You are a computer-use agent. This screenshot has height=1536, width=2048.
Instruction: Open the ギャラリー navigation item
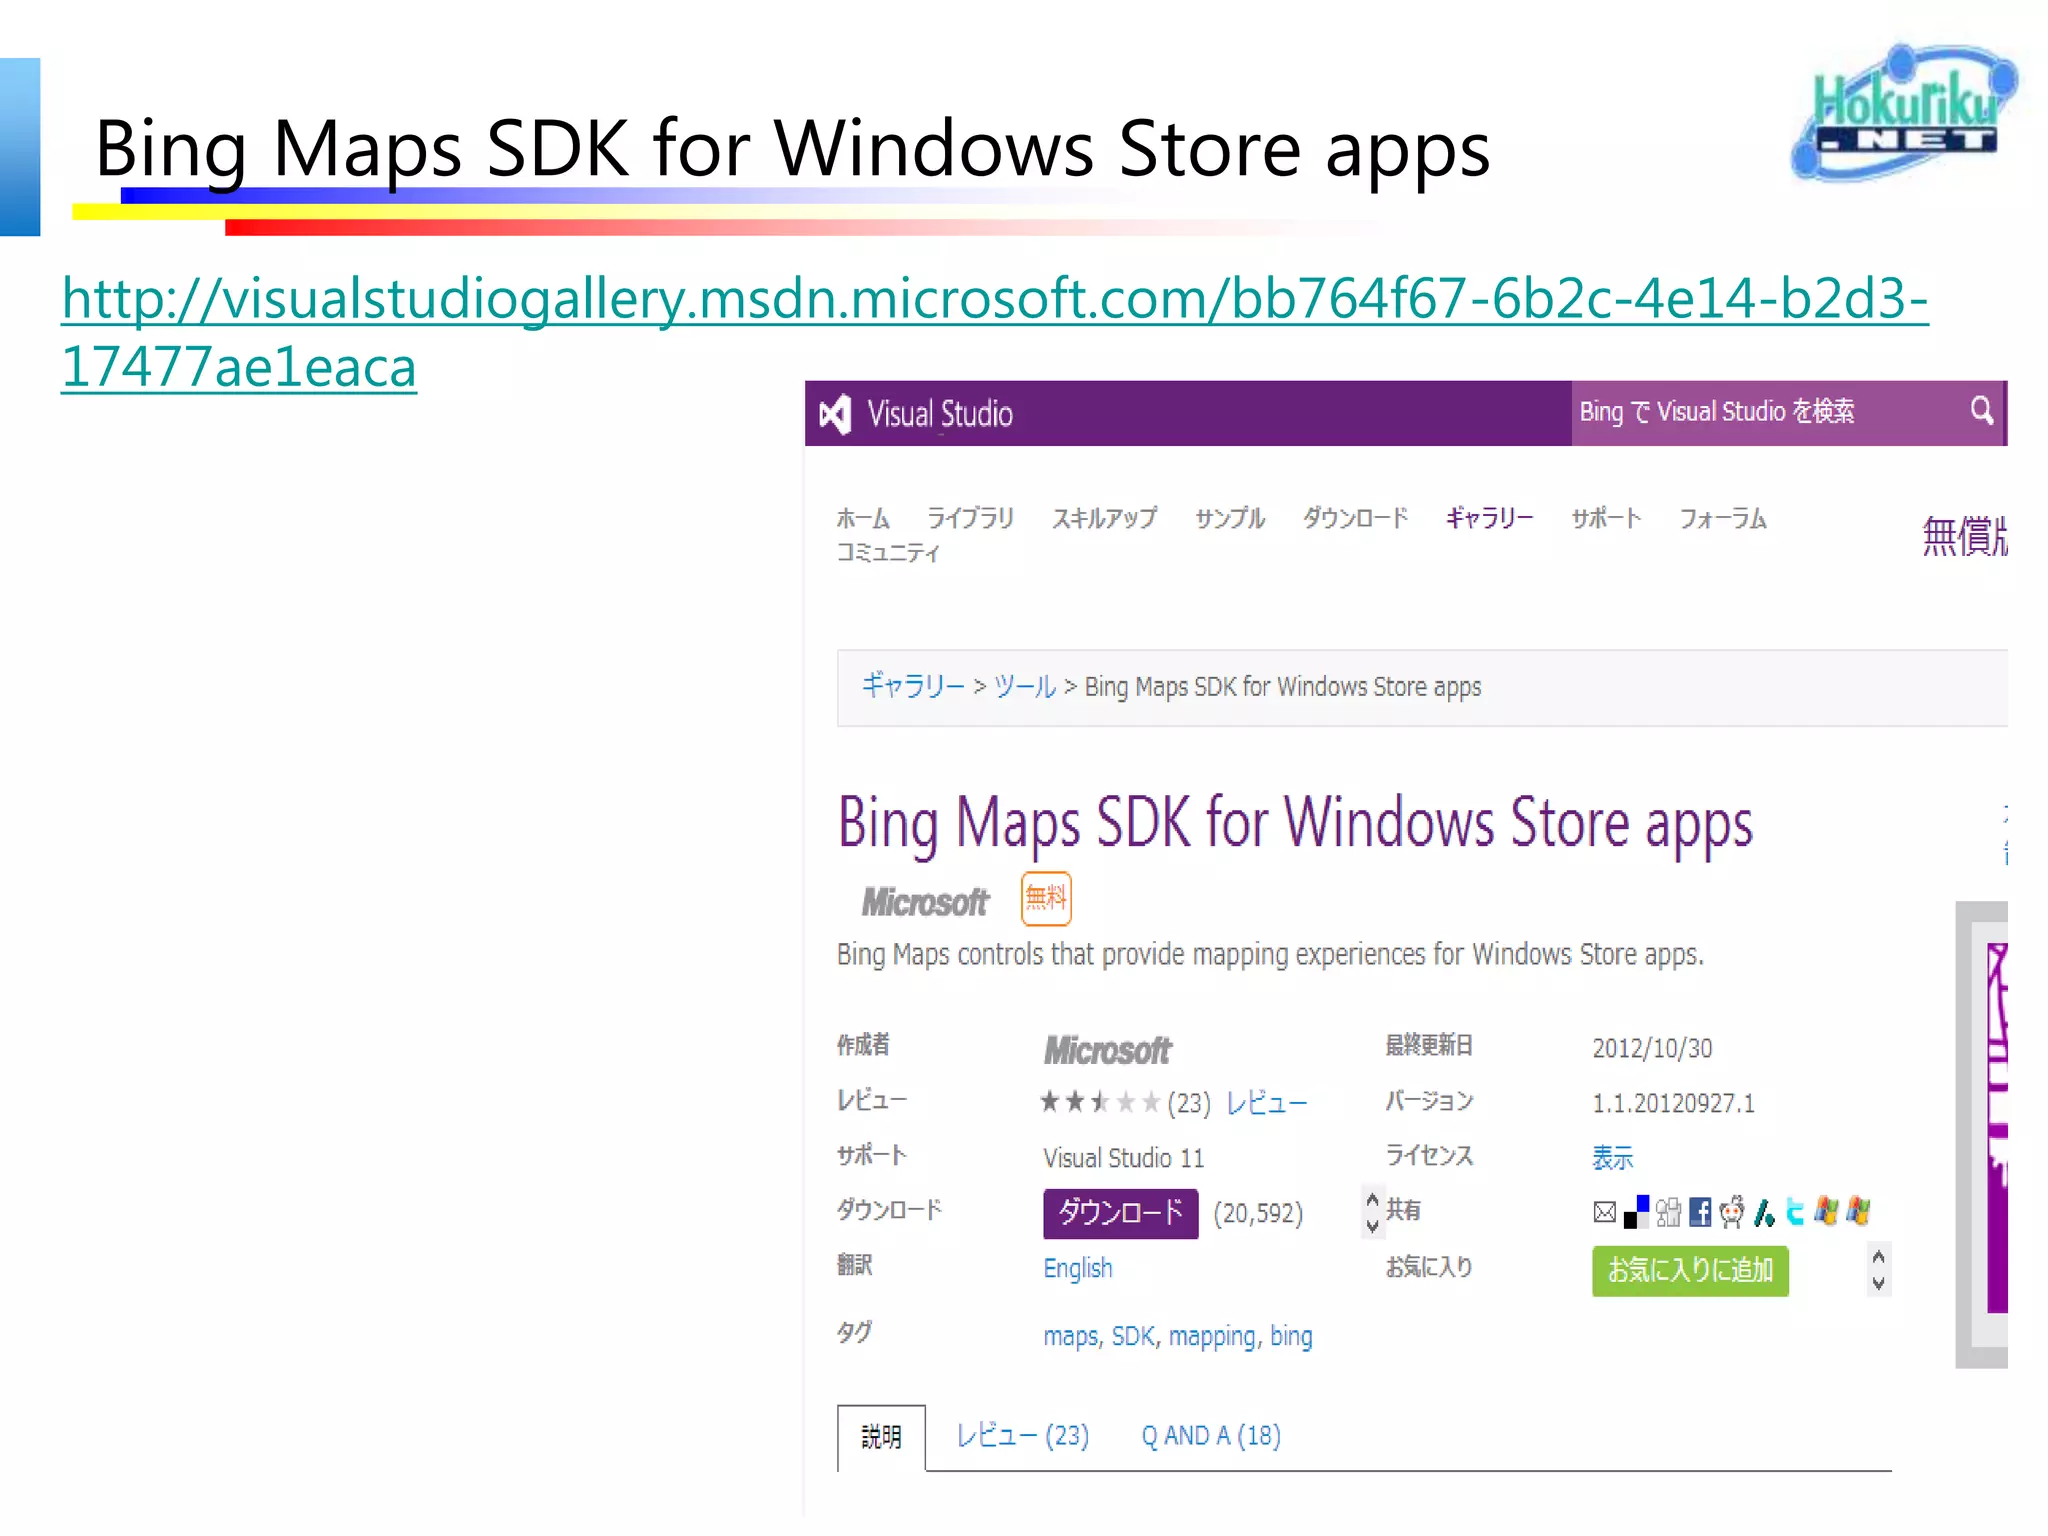1489,518
